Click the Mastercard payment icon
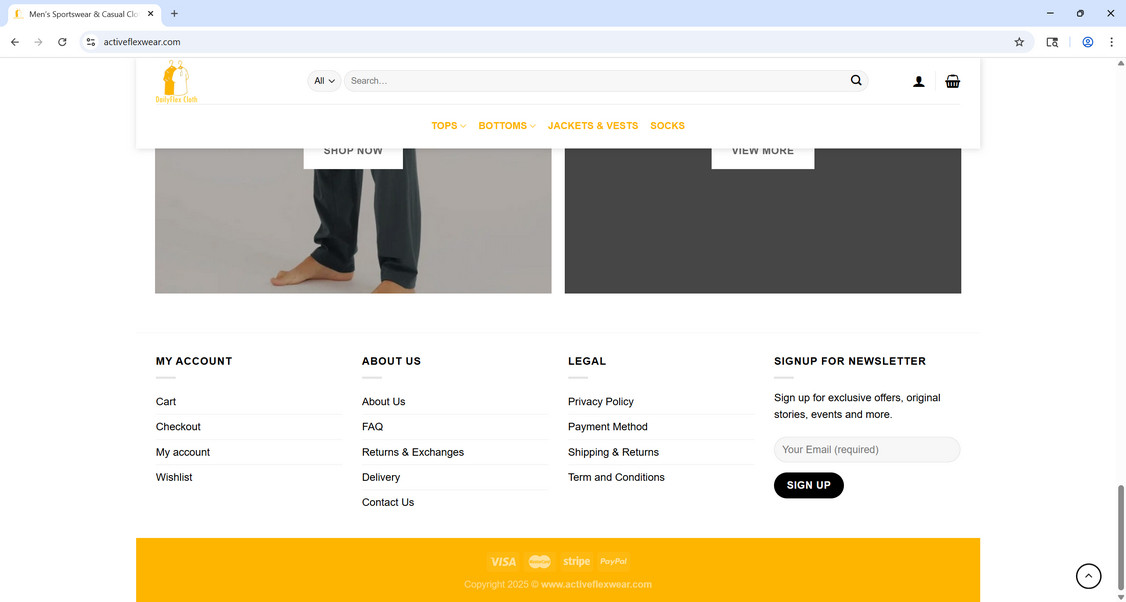Viewport: 1126px width, 602px height. 539,561
